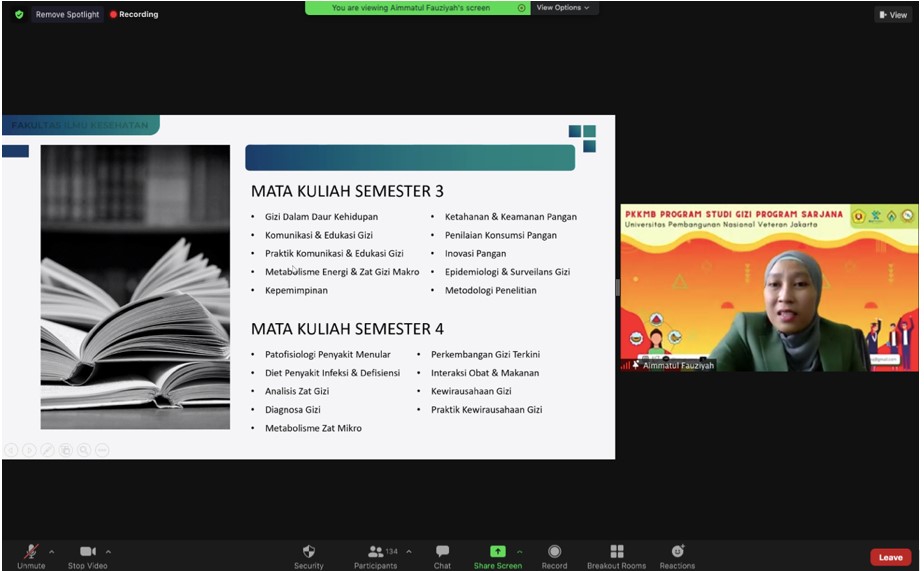The width and height of the screenshot is (924, 571).
Task: Select Aimmatul Fauziyah's video thumbnail
Action: click(x=768, y=288)
